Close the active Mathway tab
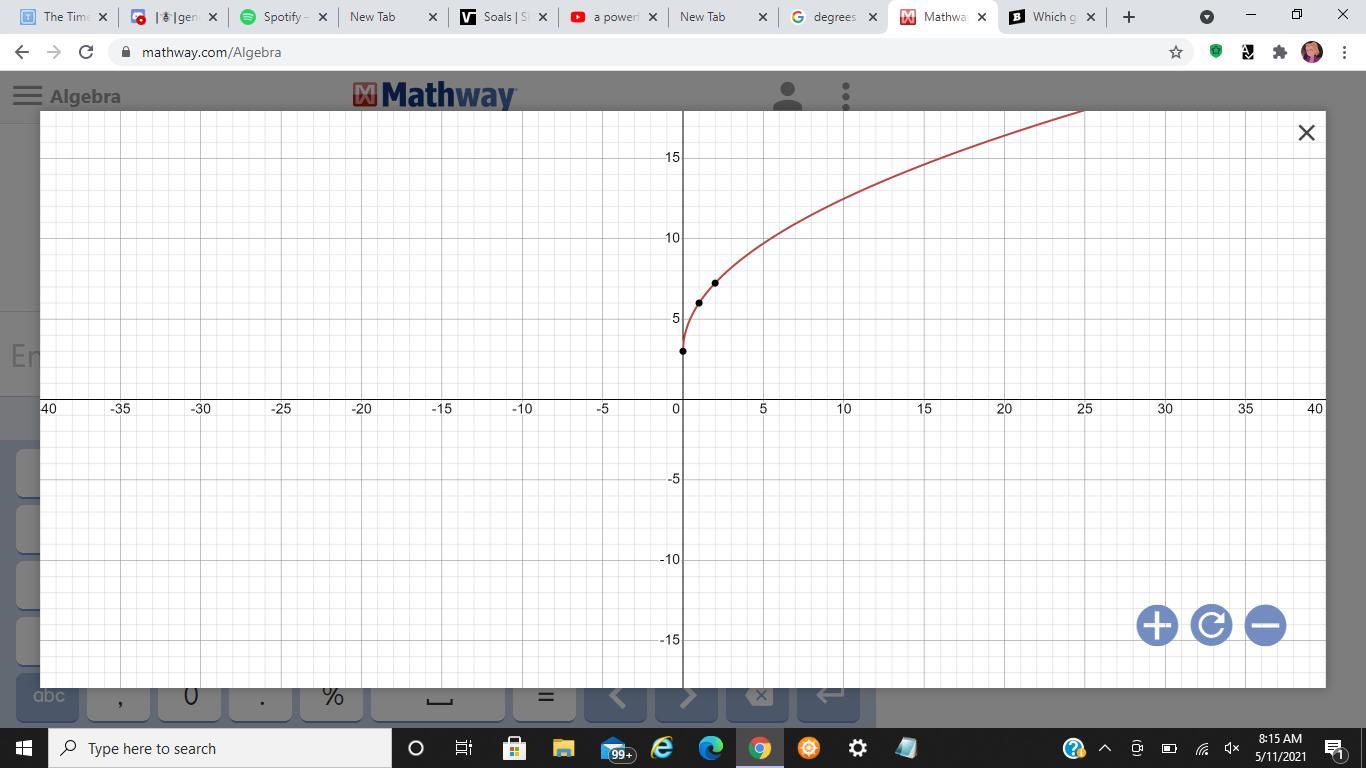Viewport: 1366px width, 768px height. click(982, 17)
